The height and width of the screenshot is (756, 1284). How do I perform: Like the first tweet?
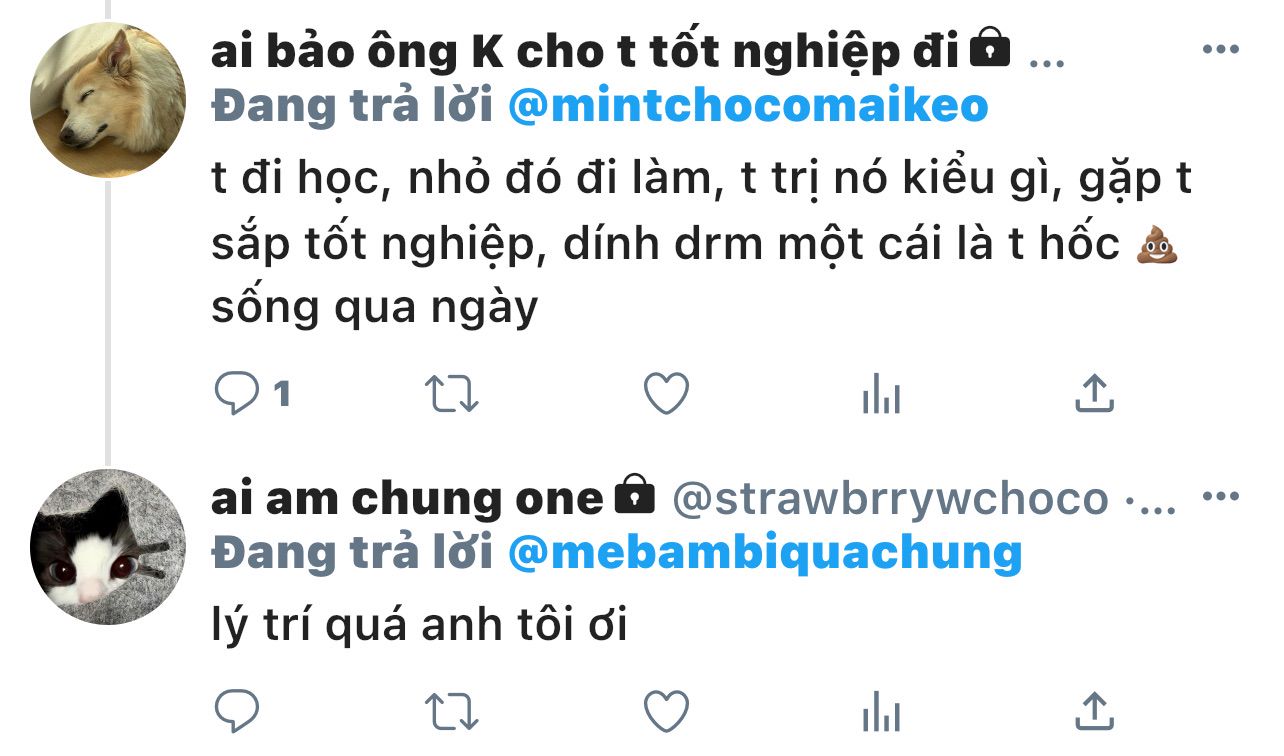point(666,394)
